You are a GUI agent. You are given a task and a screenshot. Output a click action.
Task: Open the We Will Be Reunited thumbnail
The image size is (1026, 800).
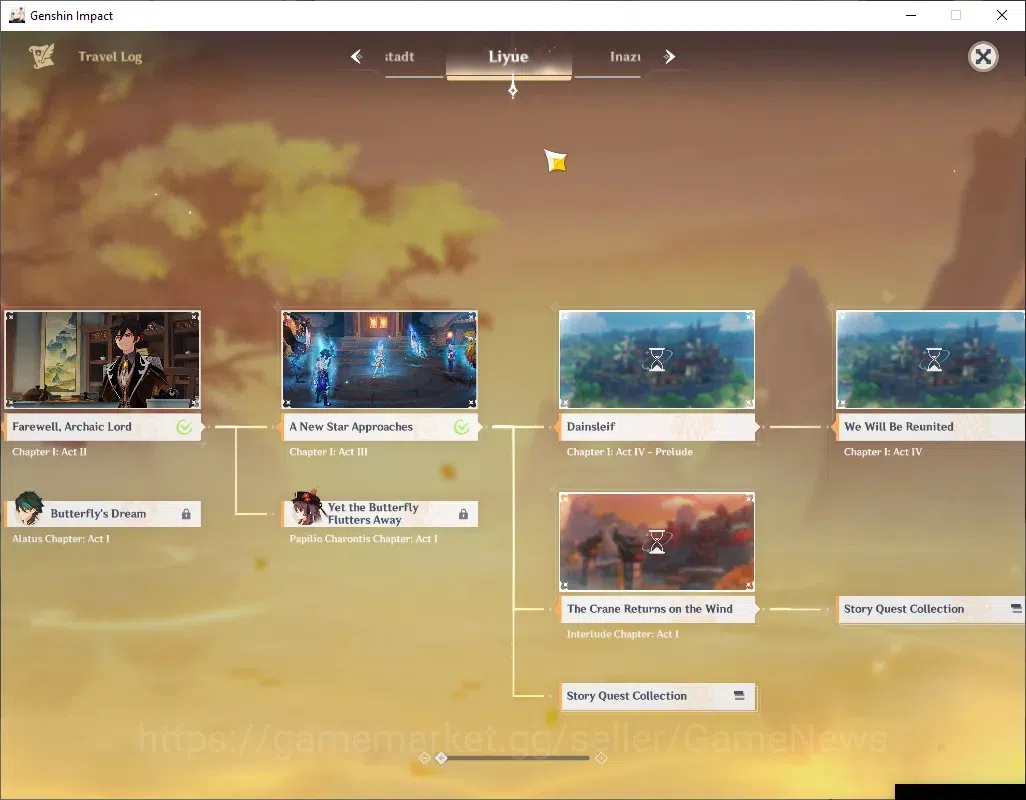point(930,360)
